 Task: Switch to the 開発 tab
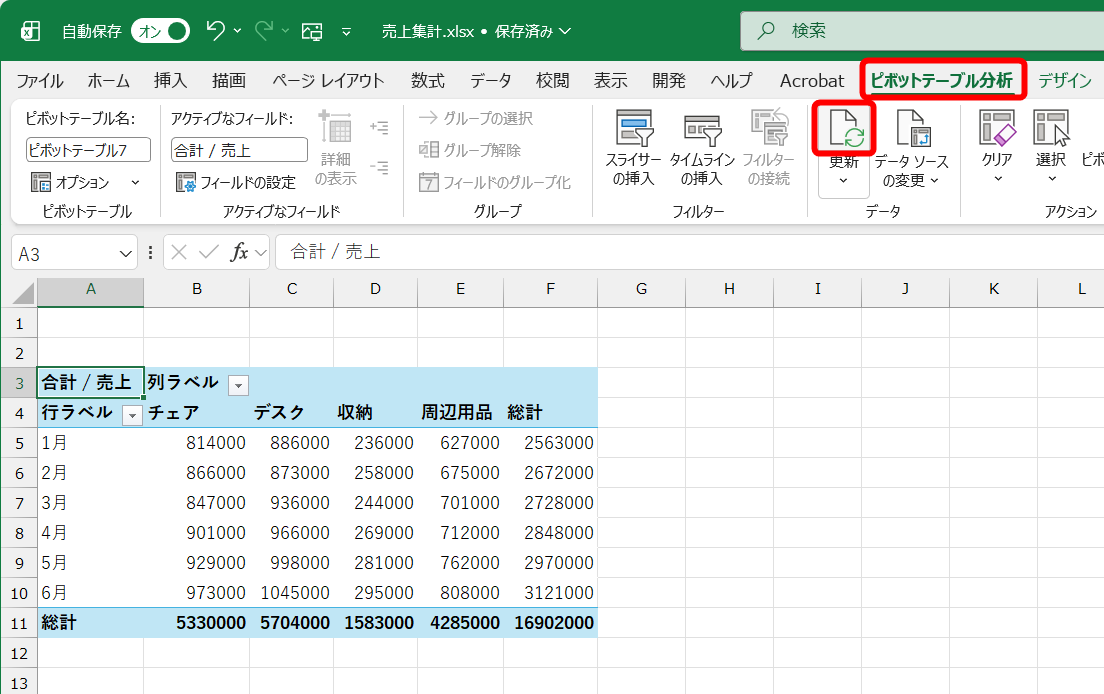pyautogui.click(x=669, y=81)
